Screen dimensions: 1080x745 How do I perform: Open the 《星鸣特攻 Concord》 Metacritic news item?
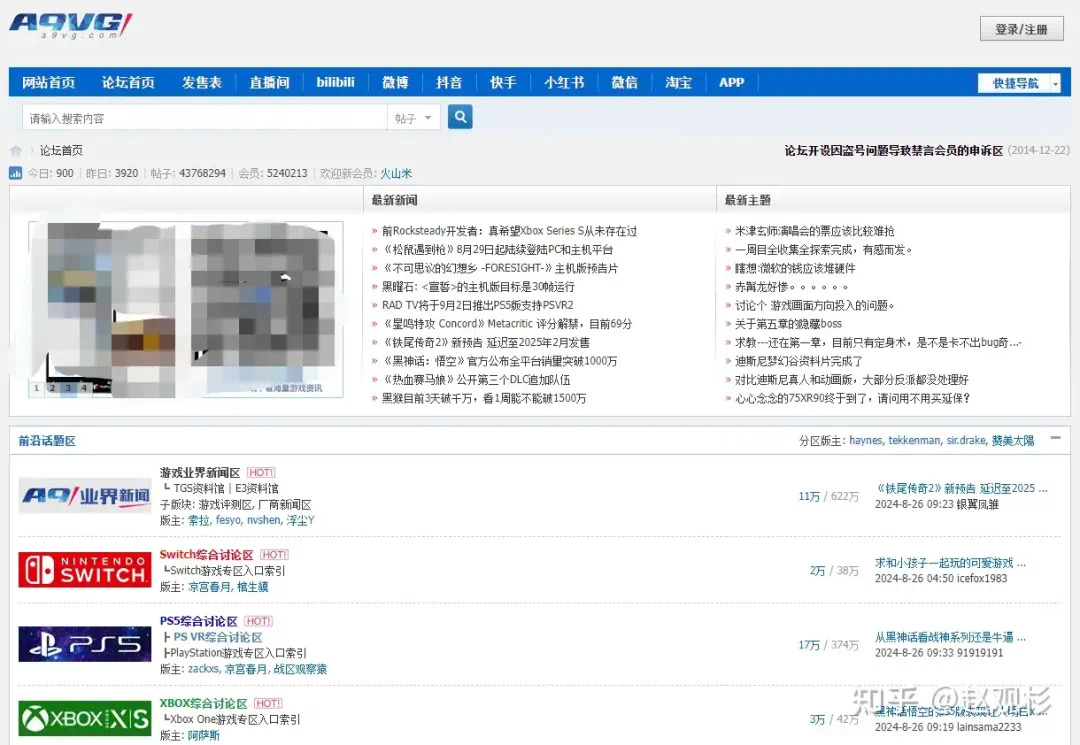(x=507, y=324)
